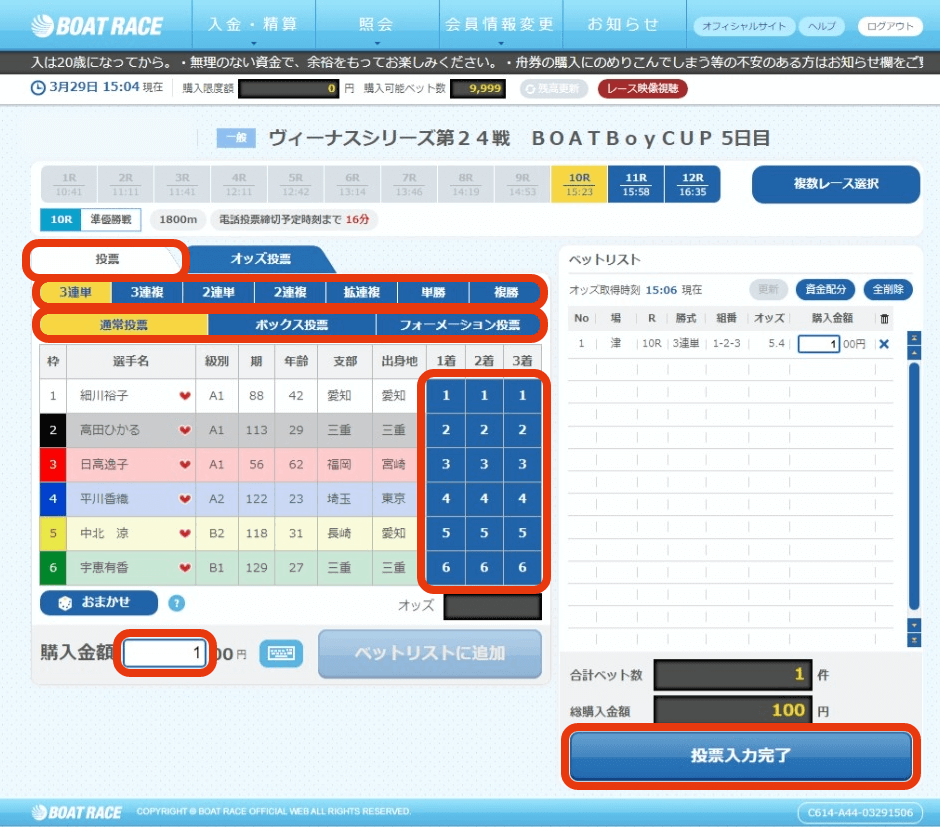Jump to bottom of bet list using double-arrow
940x827 pixels.
pos(914,640)
